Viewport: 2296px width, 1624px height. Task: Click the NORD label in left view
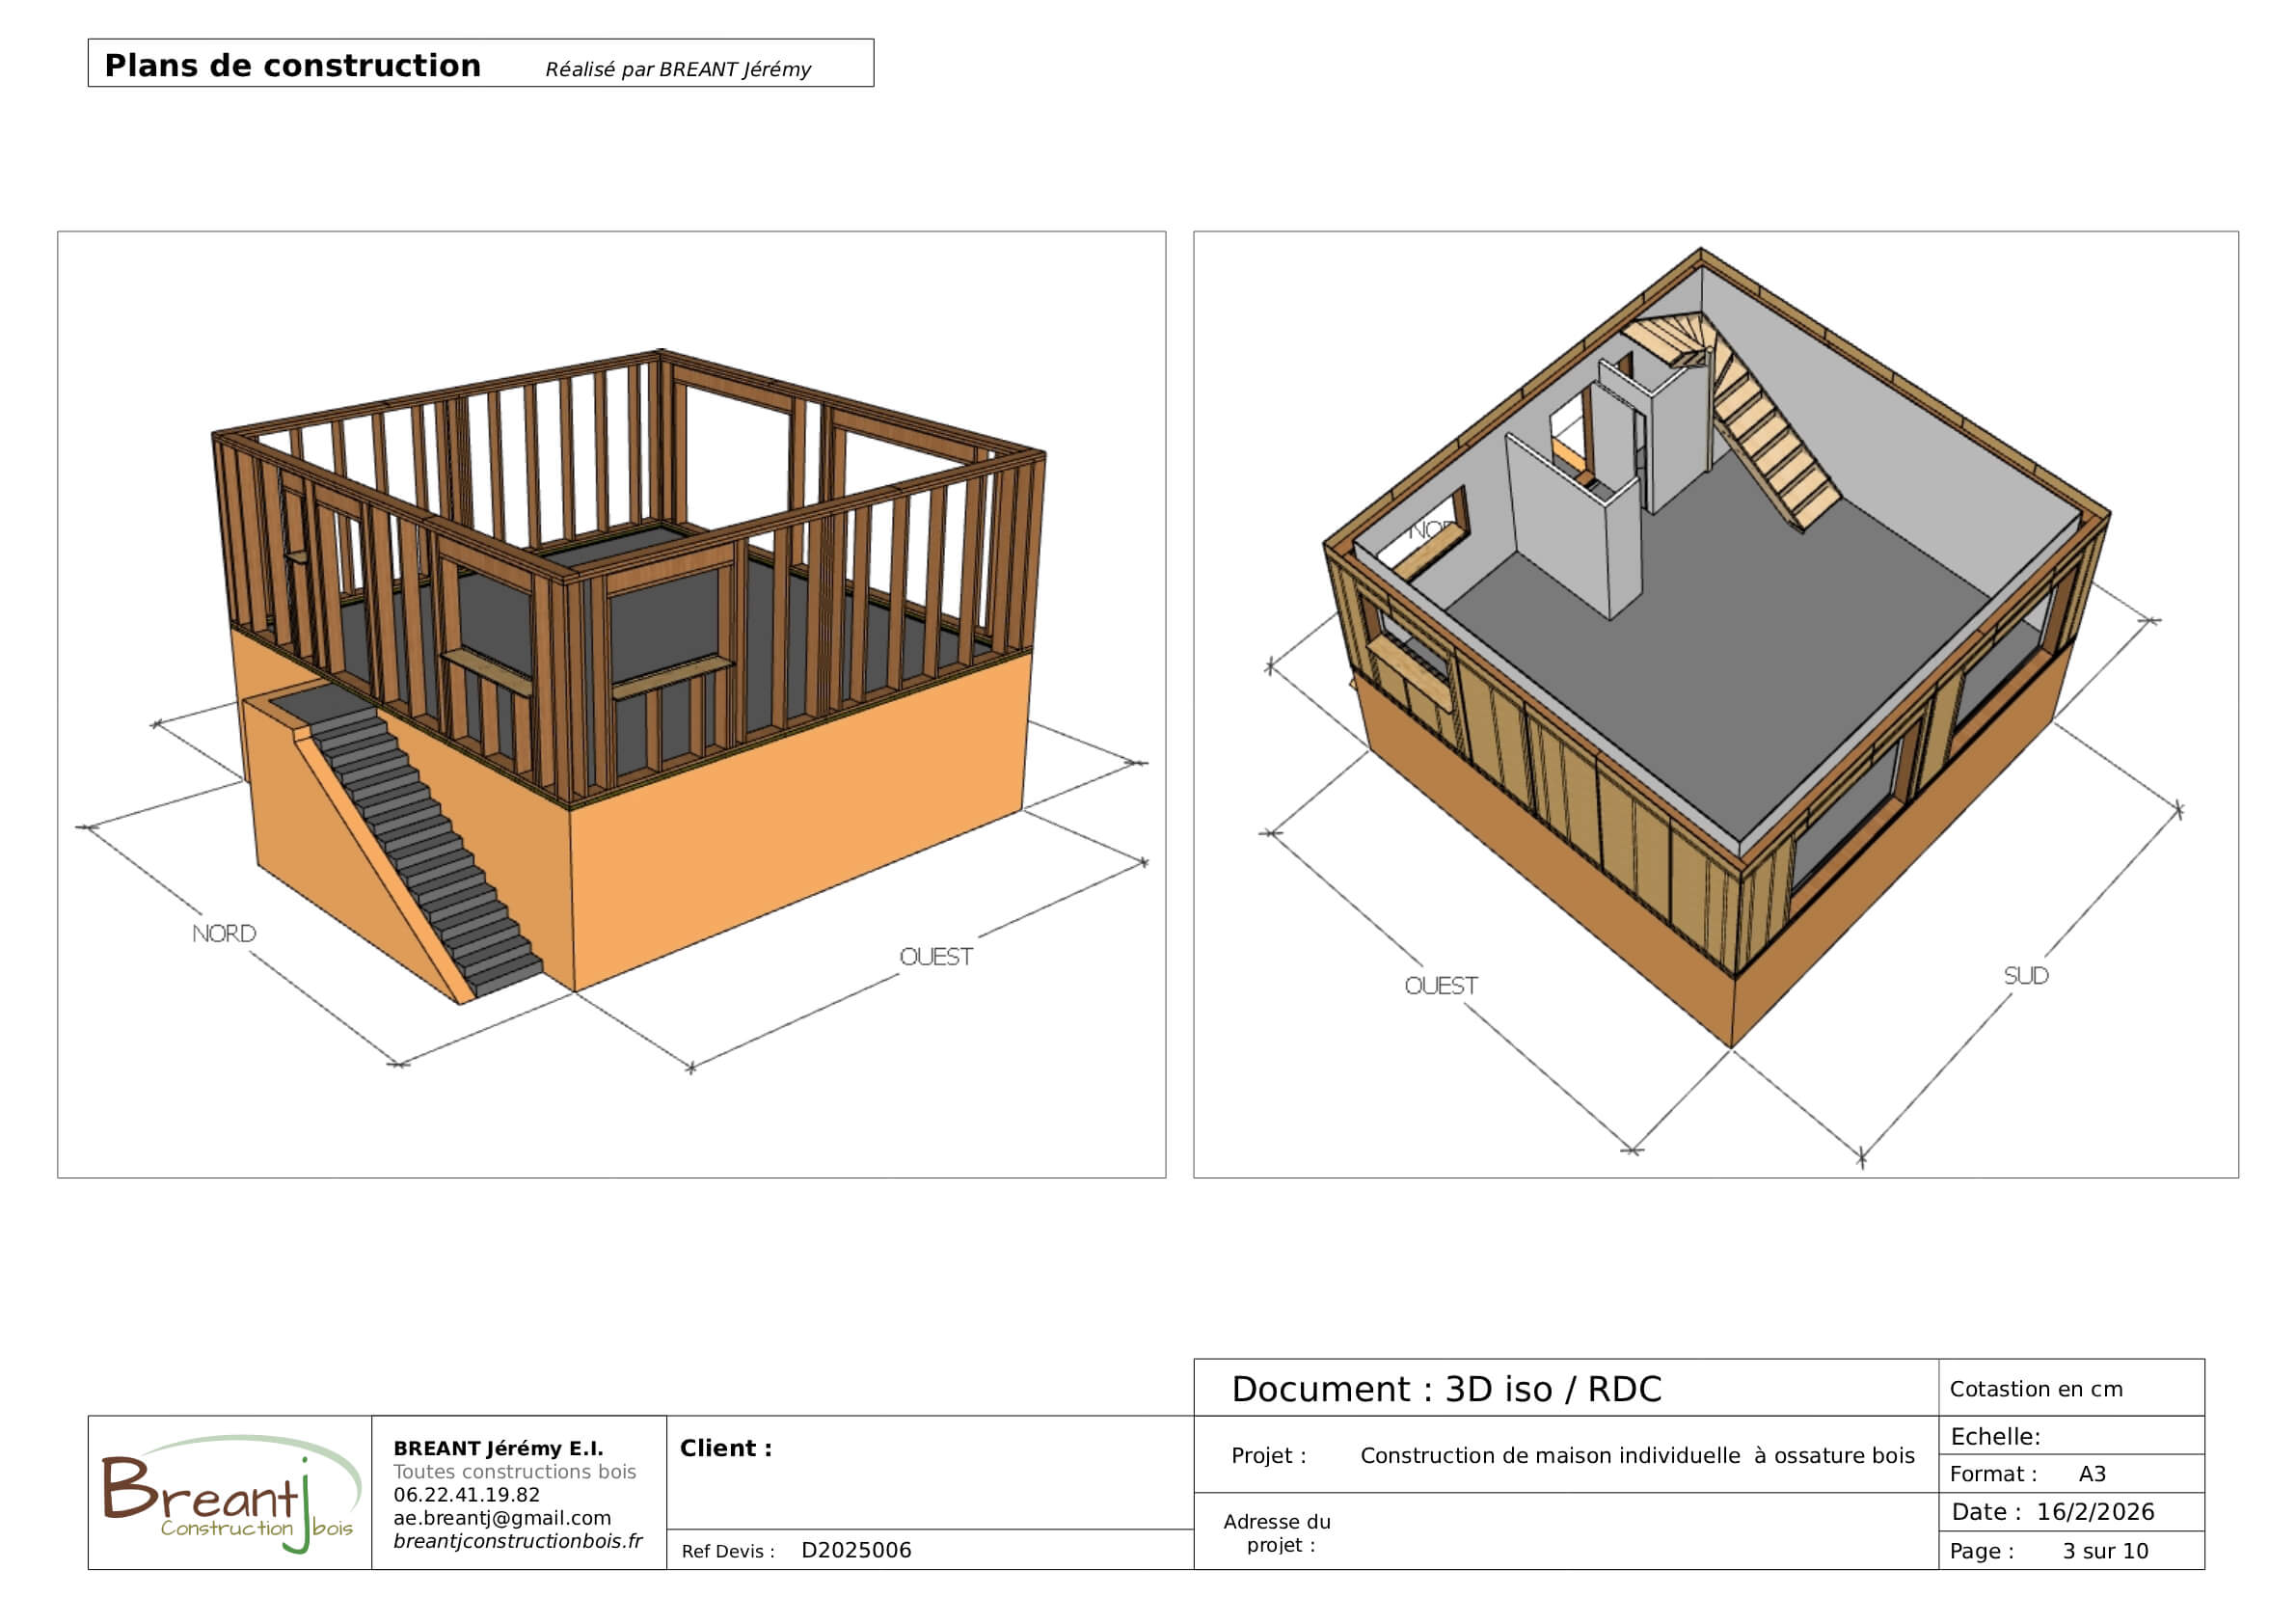pyautogui.click(x=224, y=933)
